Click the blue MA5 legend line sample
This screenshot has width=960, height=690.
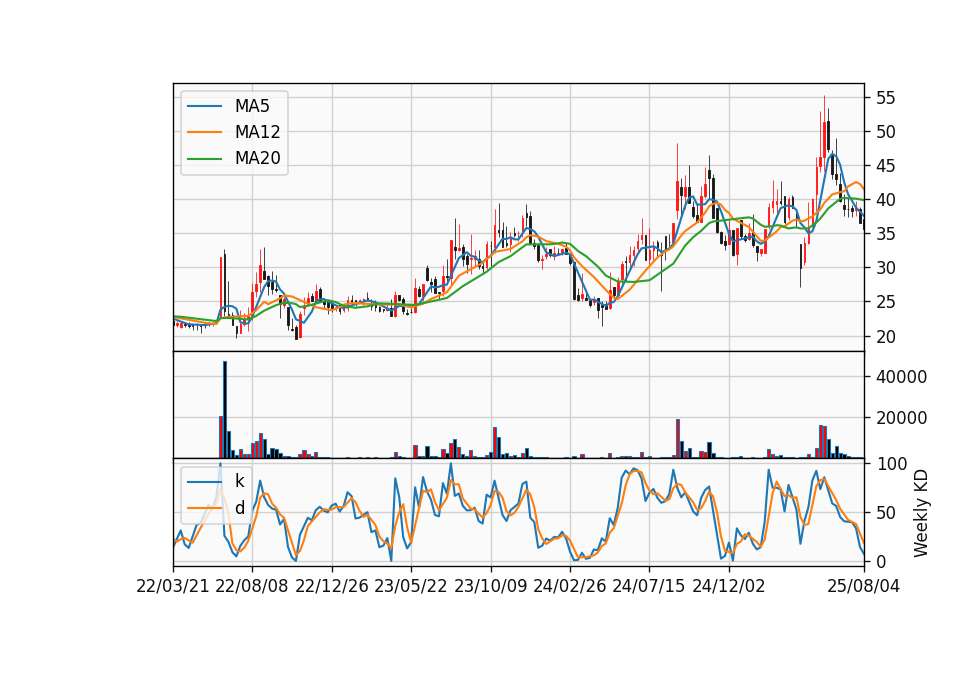pyautogui.click(x=204, y=107)
